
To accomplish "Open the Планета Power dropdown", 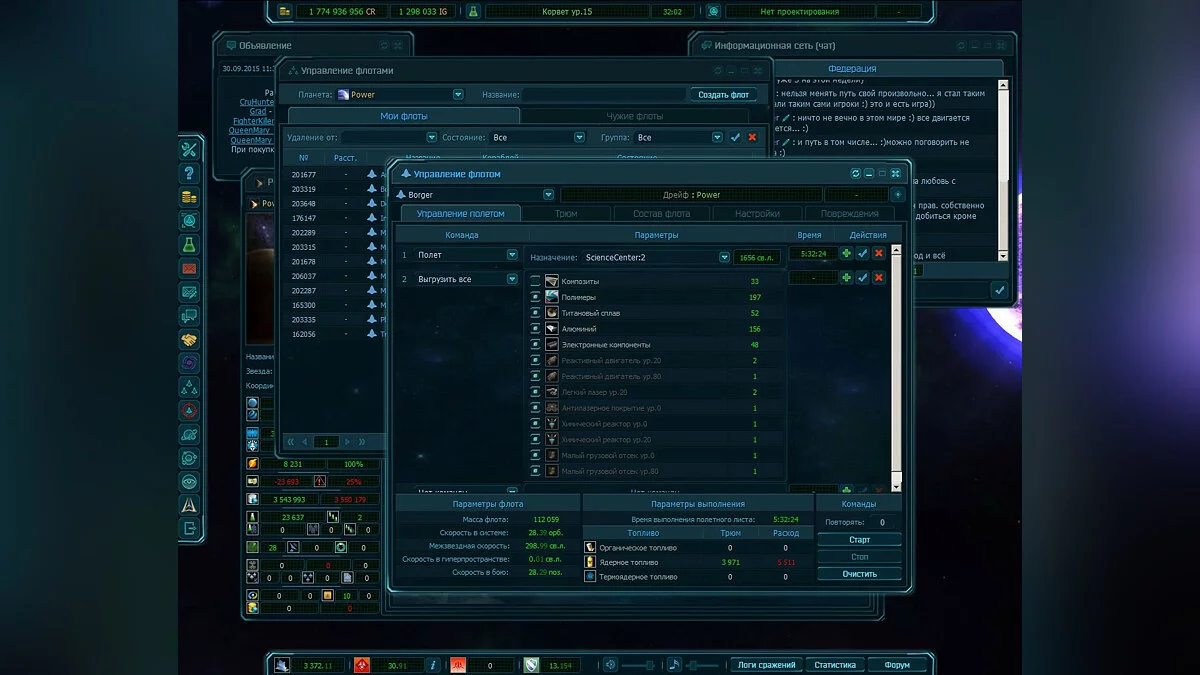I will click(x=458, y=94).
